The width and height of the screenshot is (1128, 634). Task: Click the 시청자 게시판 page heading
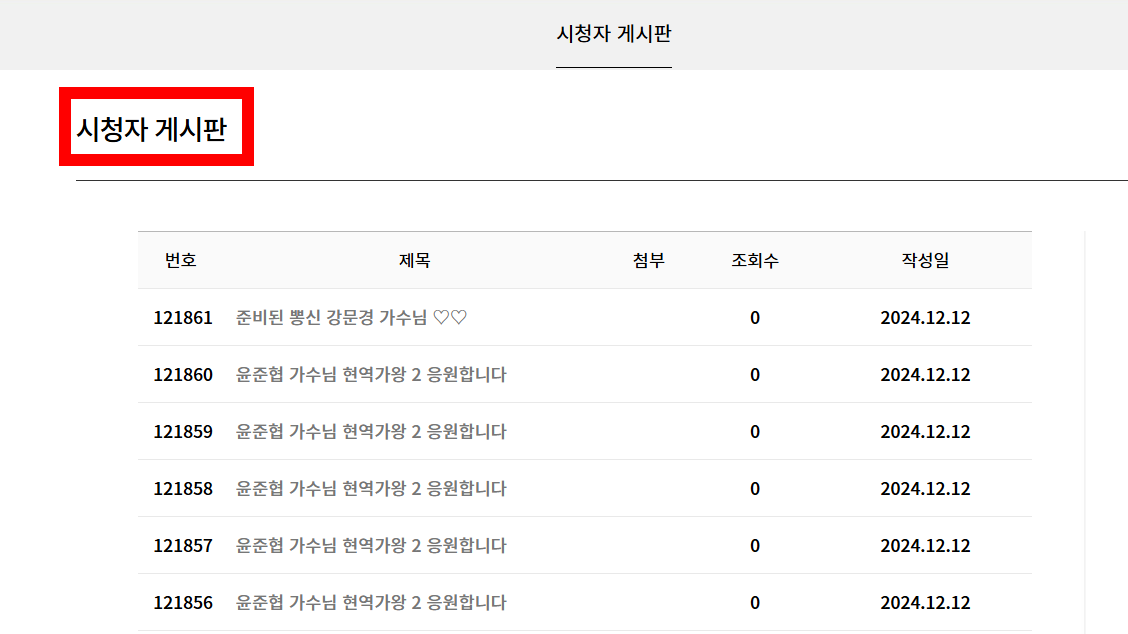point(152,129)
